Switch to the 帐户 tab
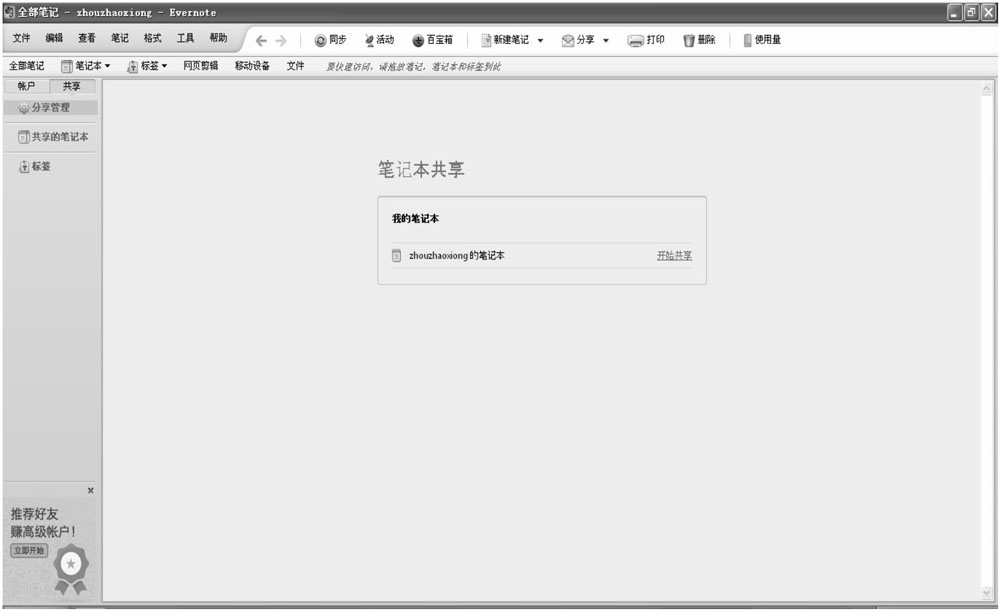Viewport: 1000px width, 611px height. [x=27, y=86]
